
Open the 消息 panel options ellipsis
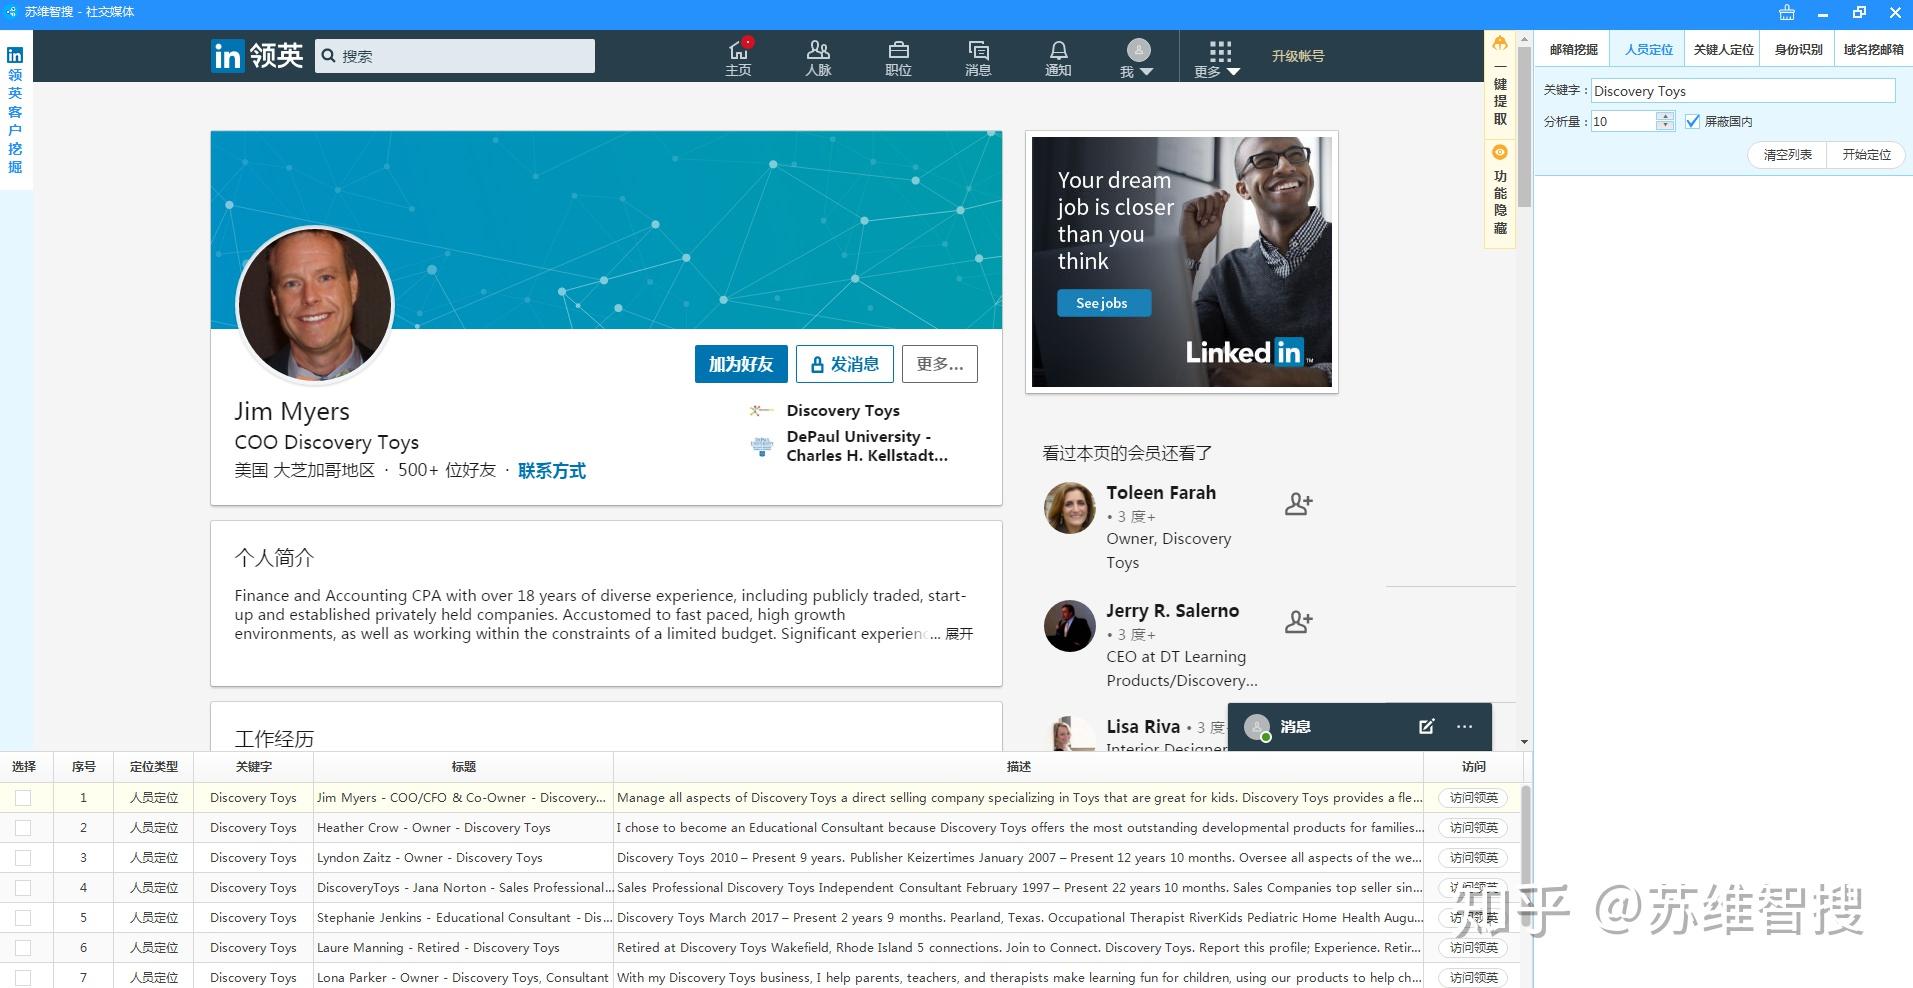1465,727
